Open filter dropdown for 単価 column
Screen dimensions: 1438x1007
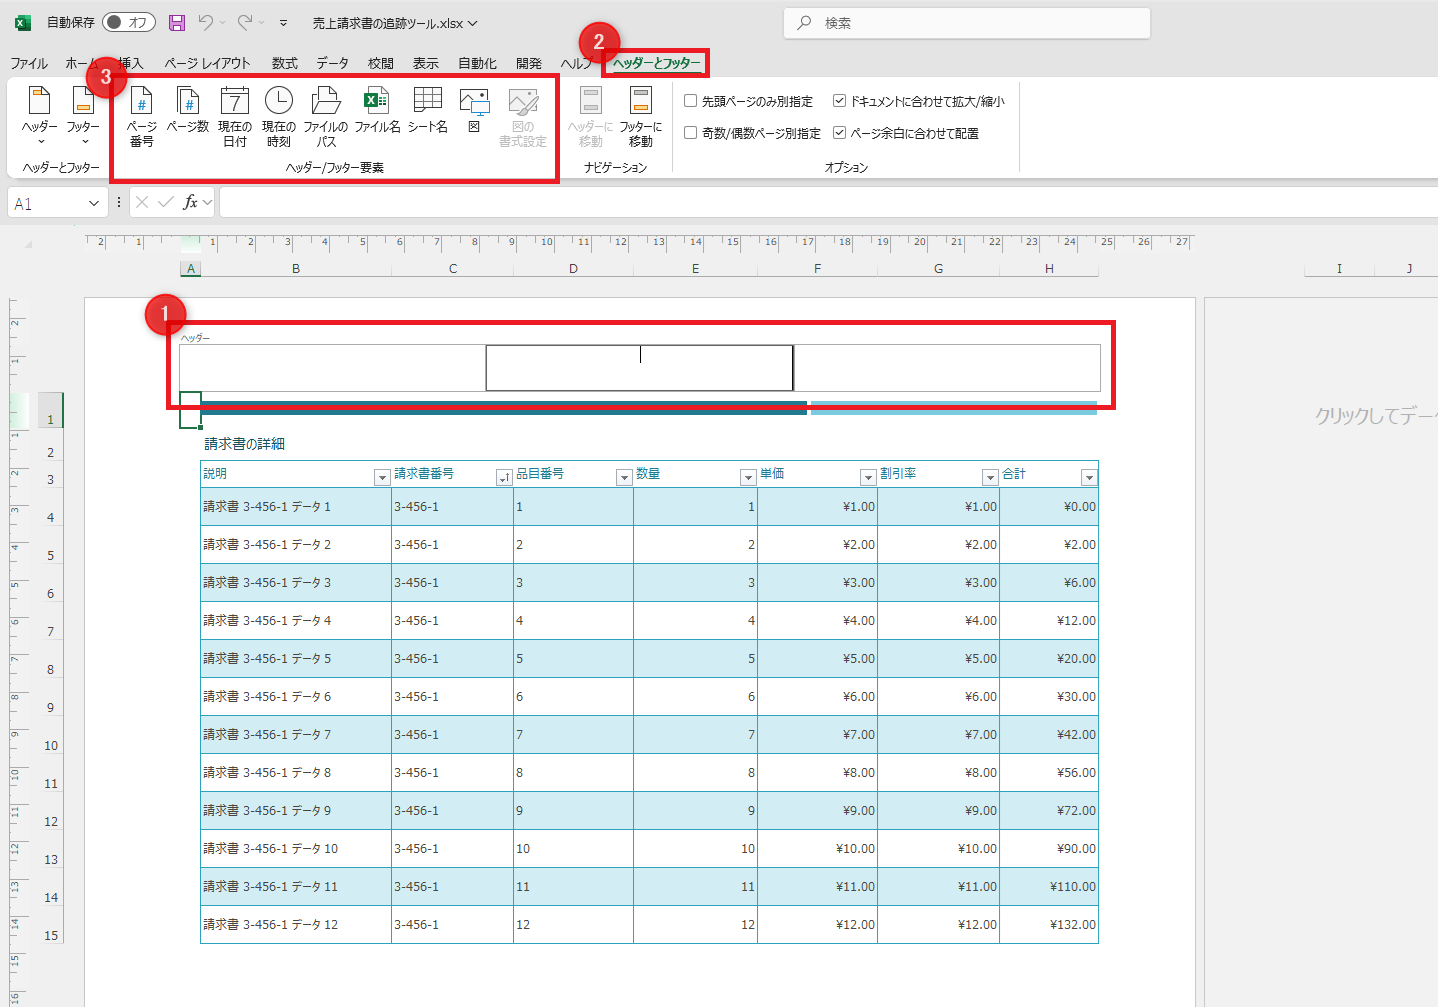click(868, 478)
